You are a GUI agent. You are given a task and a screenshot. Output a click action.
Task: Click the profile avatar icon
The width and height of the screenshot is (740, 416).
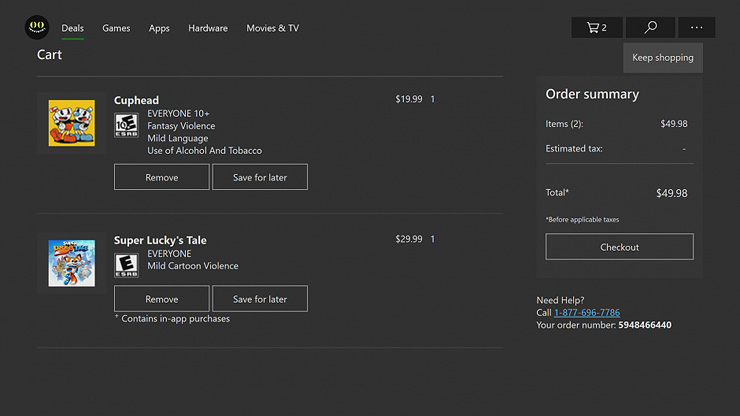pos(36,27)
